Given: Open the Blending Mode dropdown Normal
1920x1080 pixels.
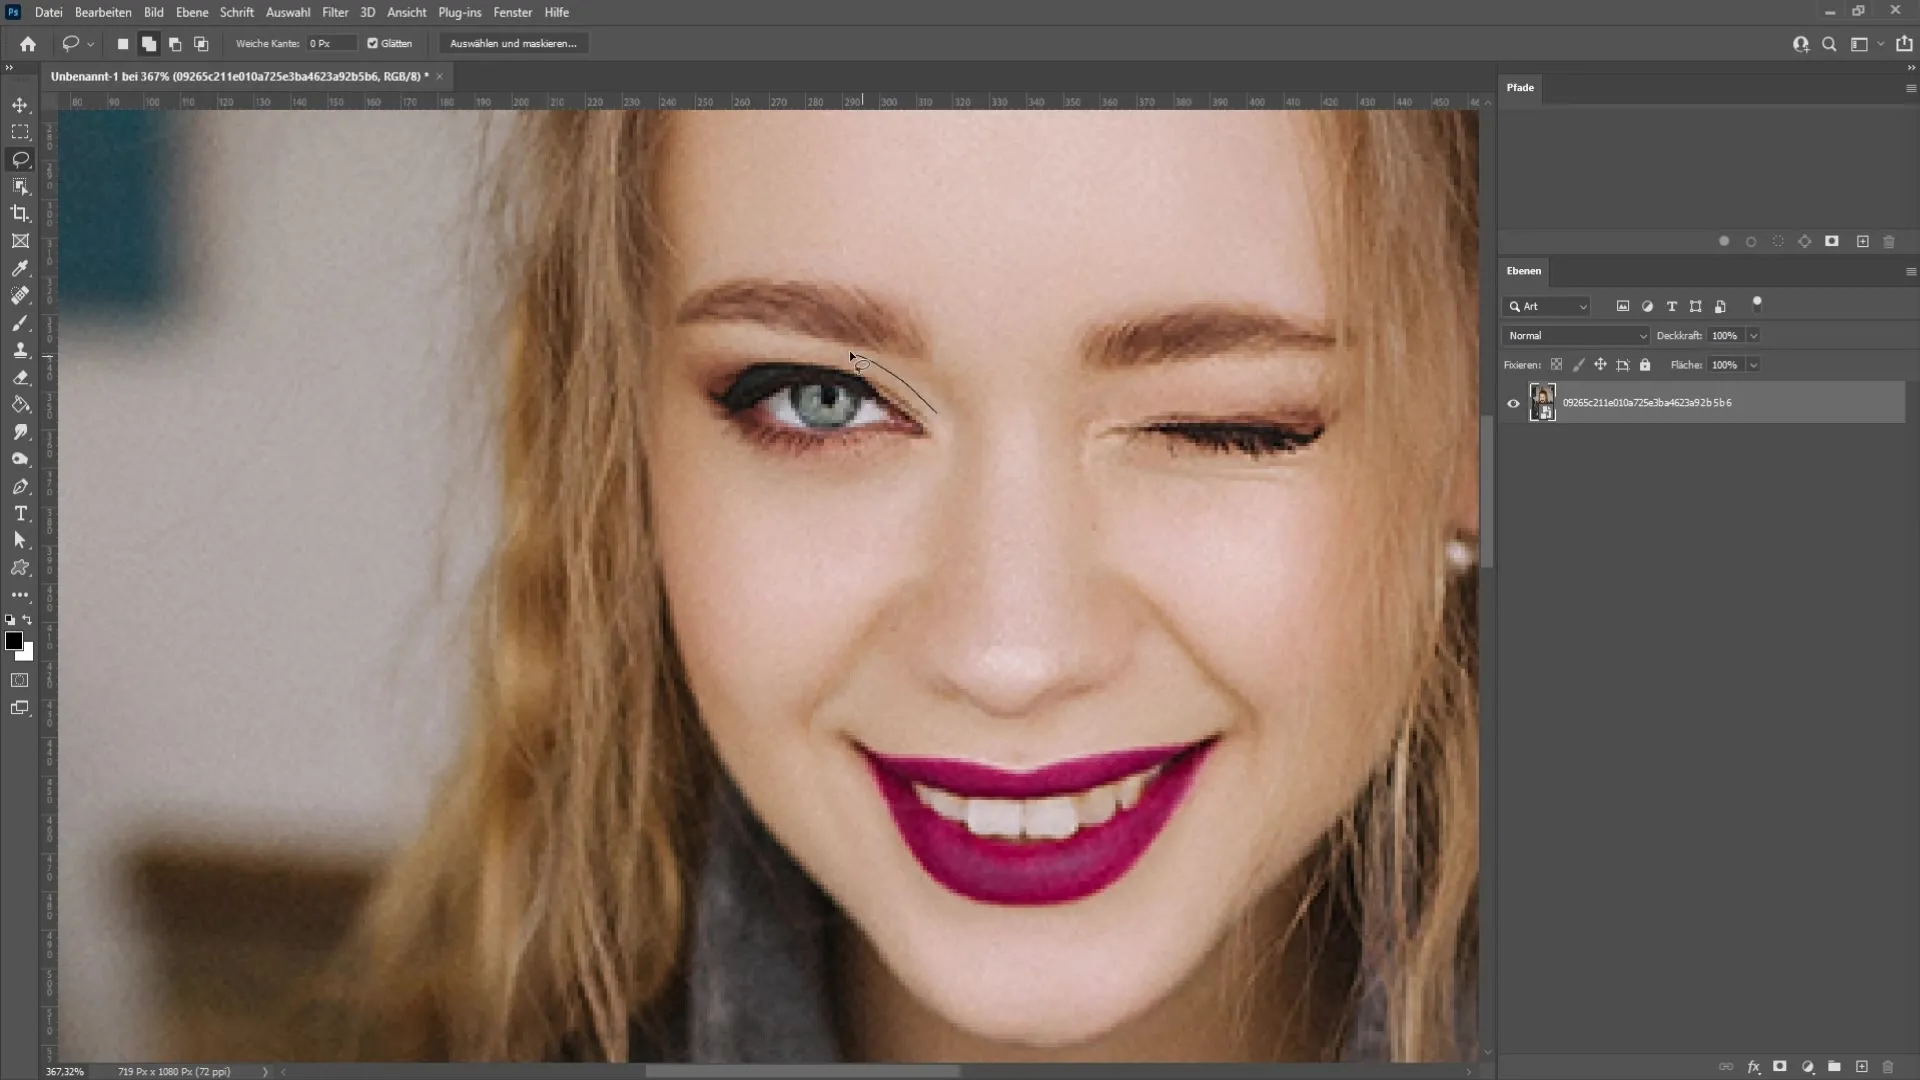Looking at the screenshot, I should 1575,335.
